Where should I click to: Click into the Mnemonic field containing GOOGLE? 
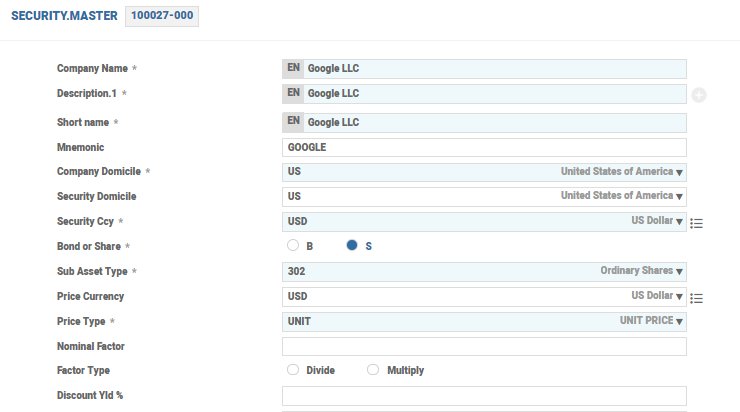click(x=484, y=147)
